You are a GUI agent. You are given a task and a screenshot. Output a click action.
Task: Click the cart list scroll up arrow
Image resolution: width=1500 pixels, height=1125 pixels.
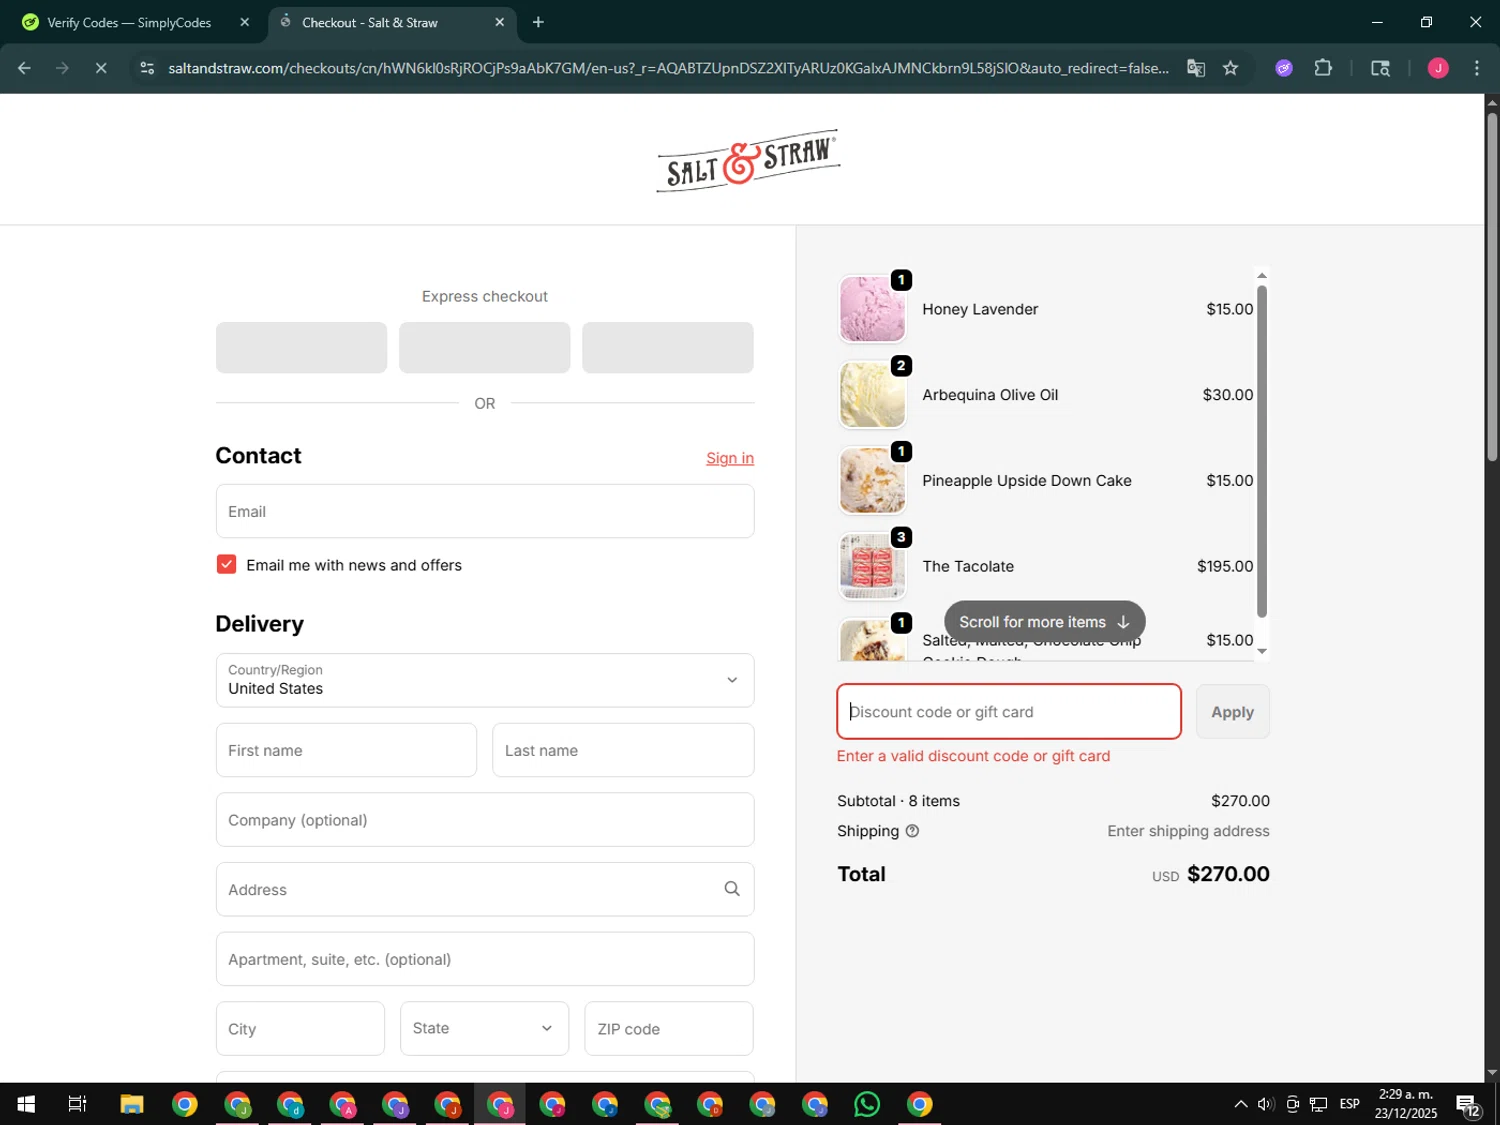coord(1262,275)
